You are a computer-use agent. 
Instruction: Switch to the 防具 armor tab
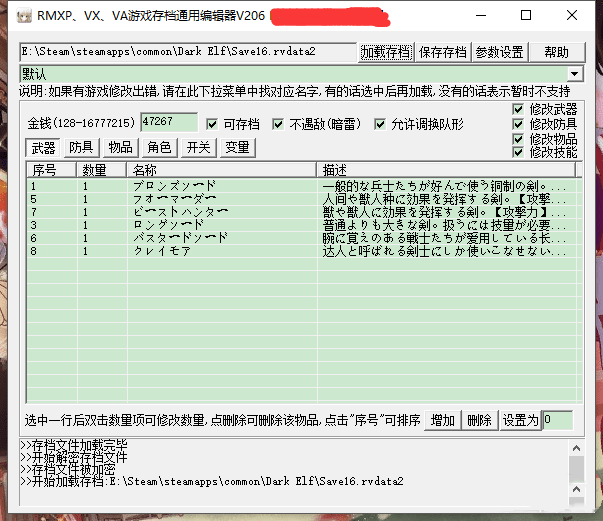click(81, 147)
